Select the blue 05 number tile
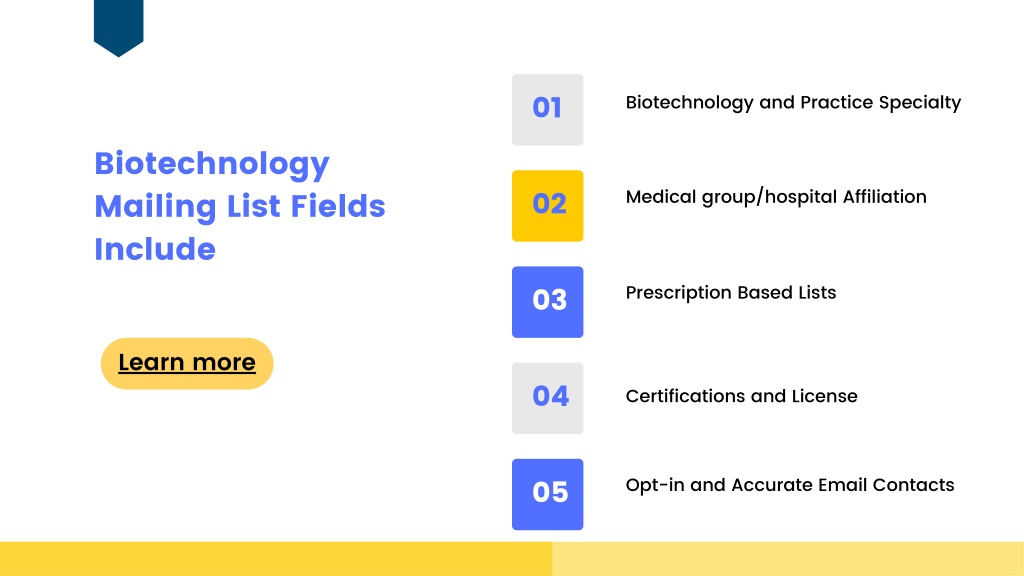Viewport: 1024px width, 576px height. point(547,494)
